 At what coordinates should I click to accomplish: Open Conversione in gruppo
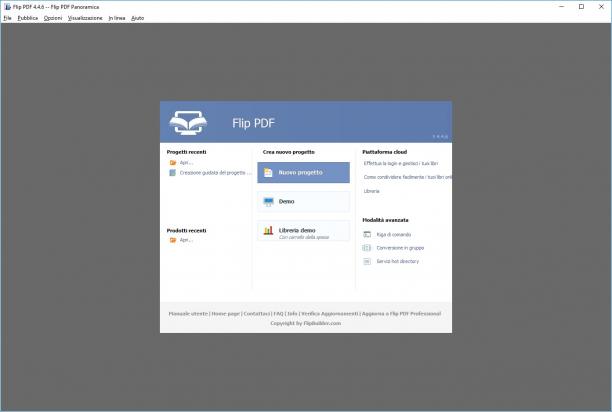pos(400,248)
